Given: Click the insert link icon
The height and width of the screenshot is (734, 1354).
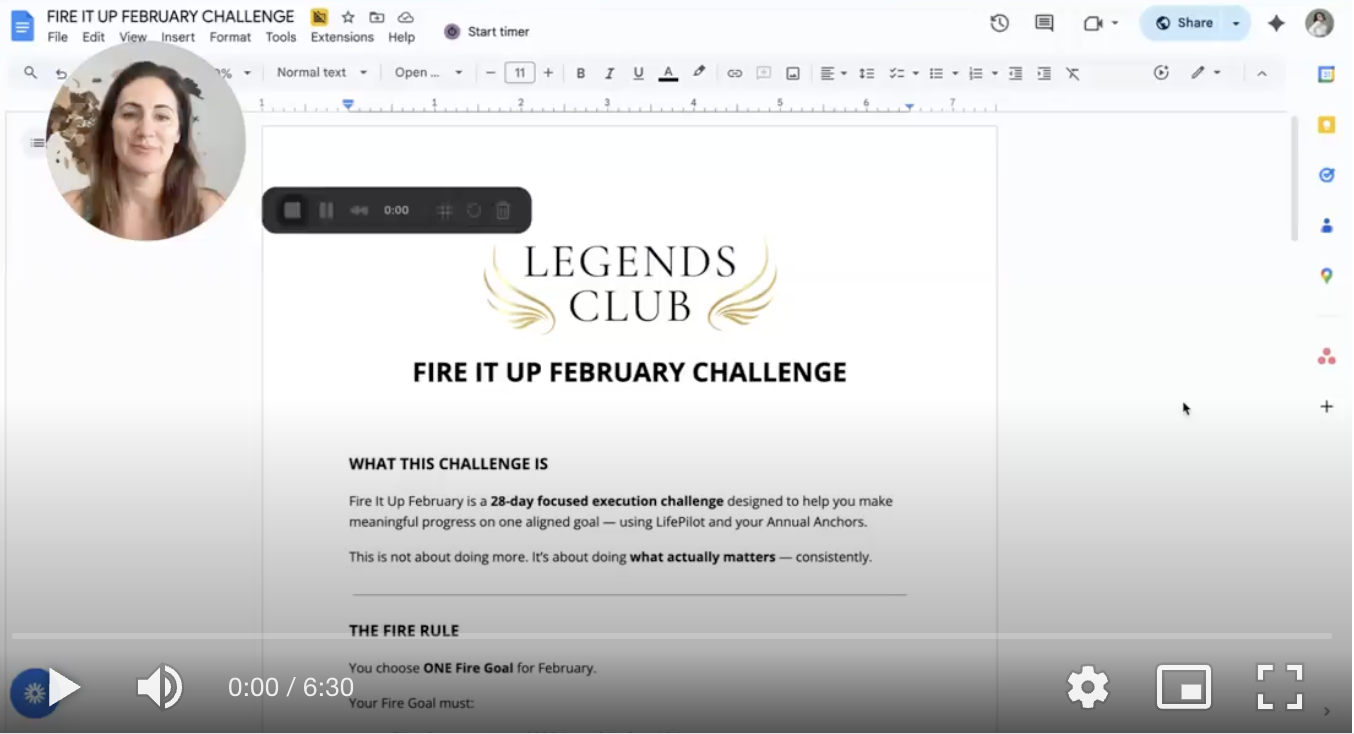Looking at the screenshot, I should [x=734, y=73].
